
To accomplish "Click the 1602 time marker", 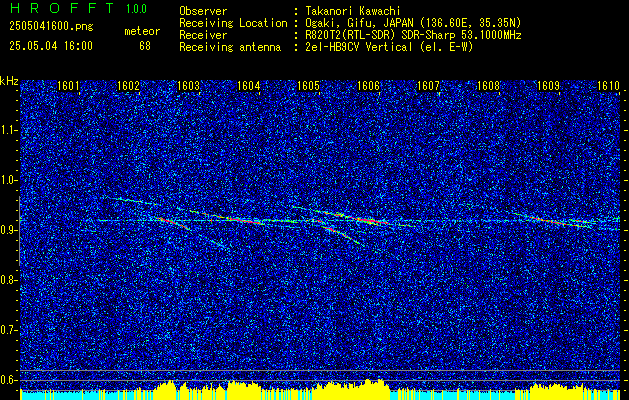I will pos(128,85).
